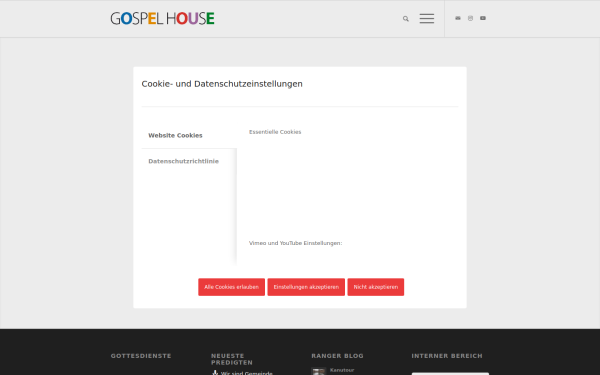Open the Kanutour post thumbnail

pos(318,372)
